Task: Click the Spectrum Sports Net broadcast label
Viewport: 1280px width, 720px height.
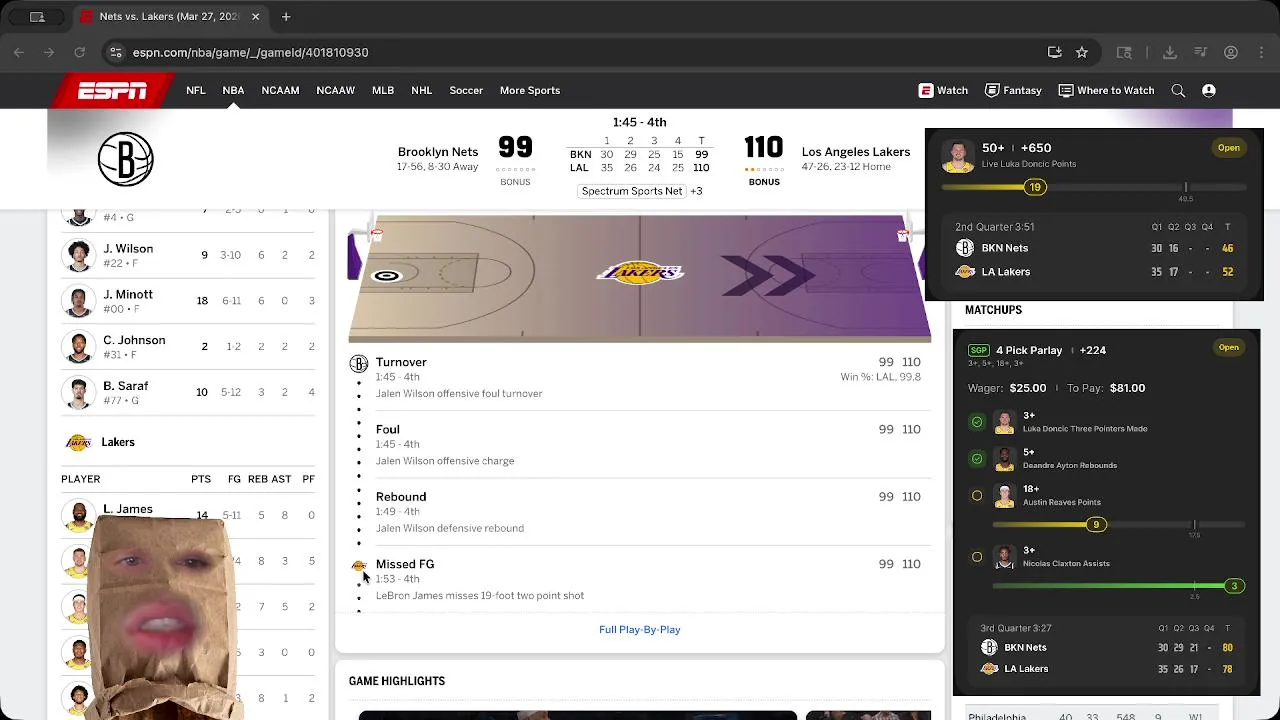Action: point(632,191)
